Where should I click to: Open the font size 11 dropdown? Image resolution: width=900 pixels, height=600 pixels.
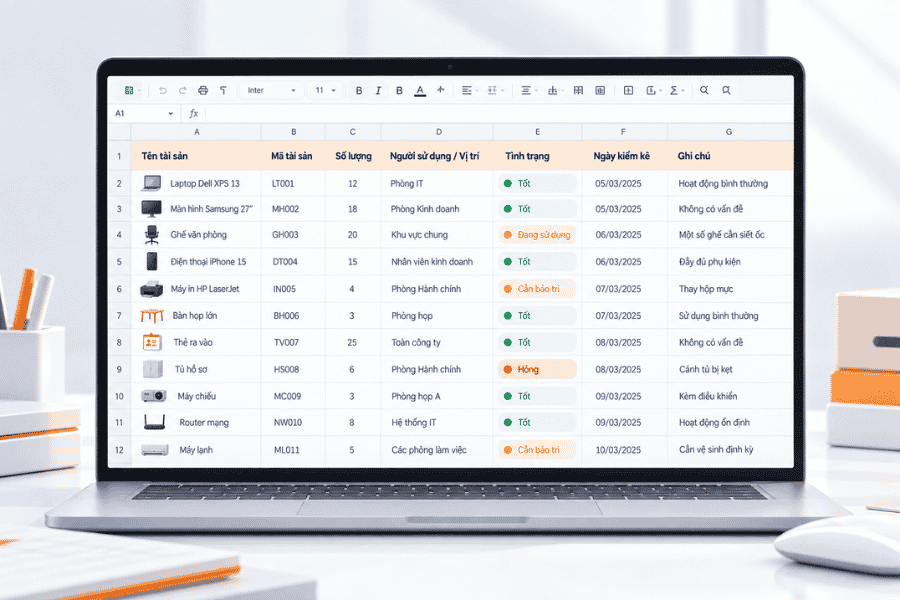325,90
